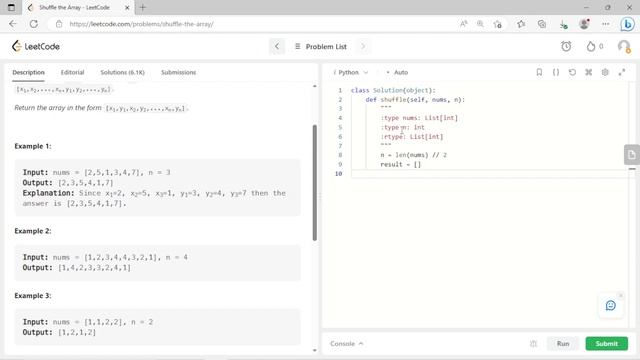View site information lock icon

59,24
